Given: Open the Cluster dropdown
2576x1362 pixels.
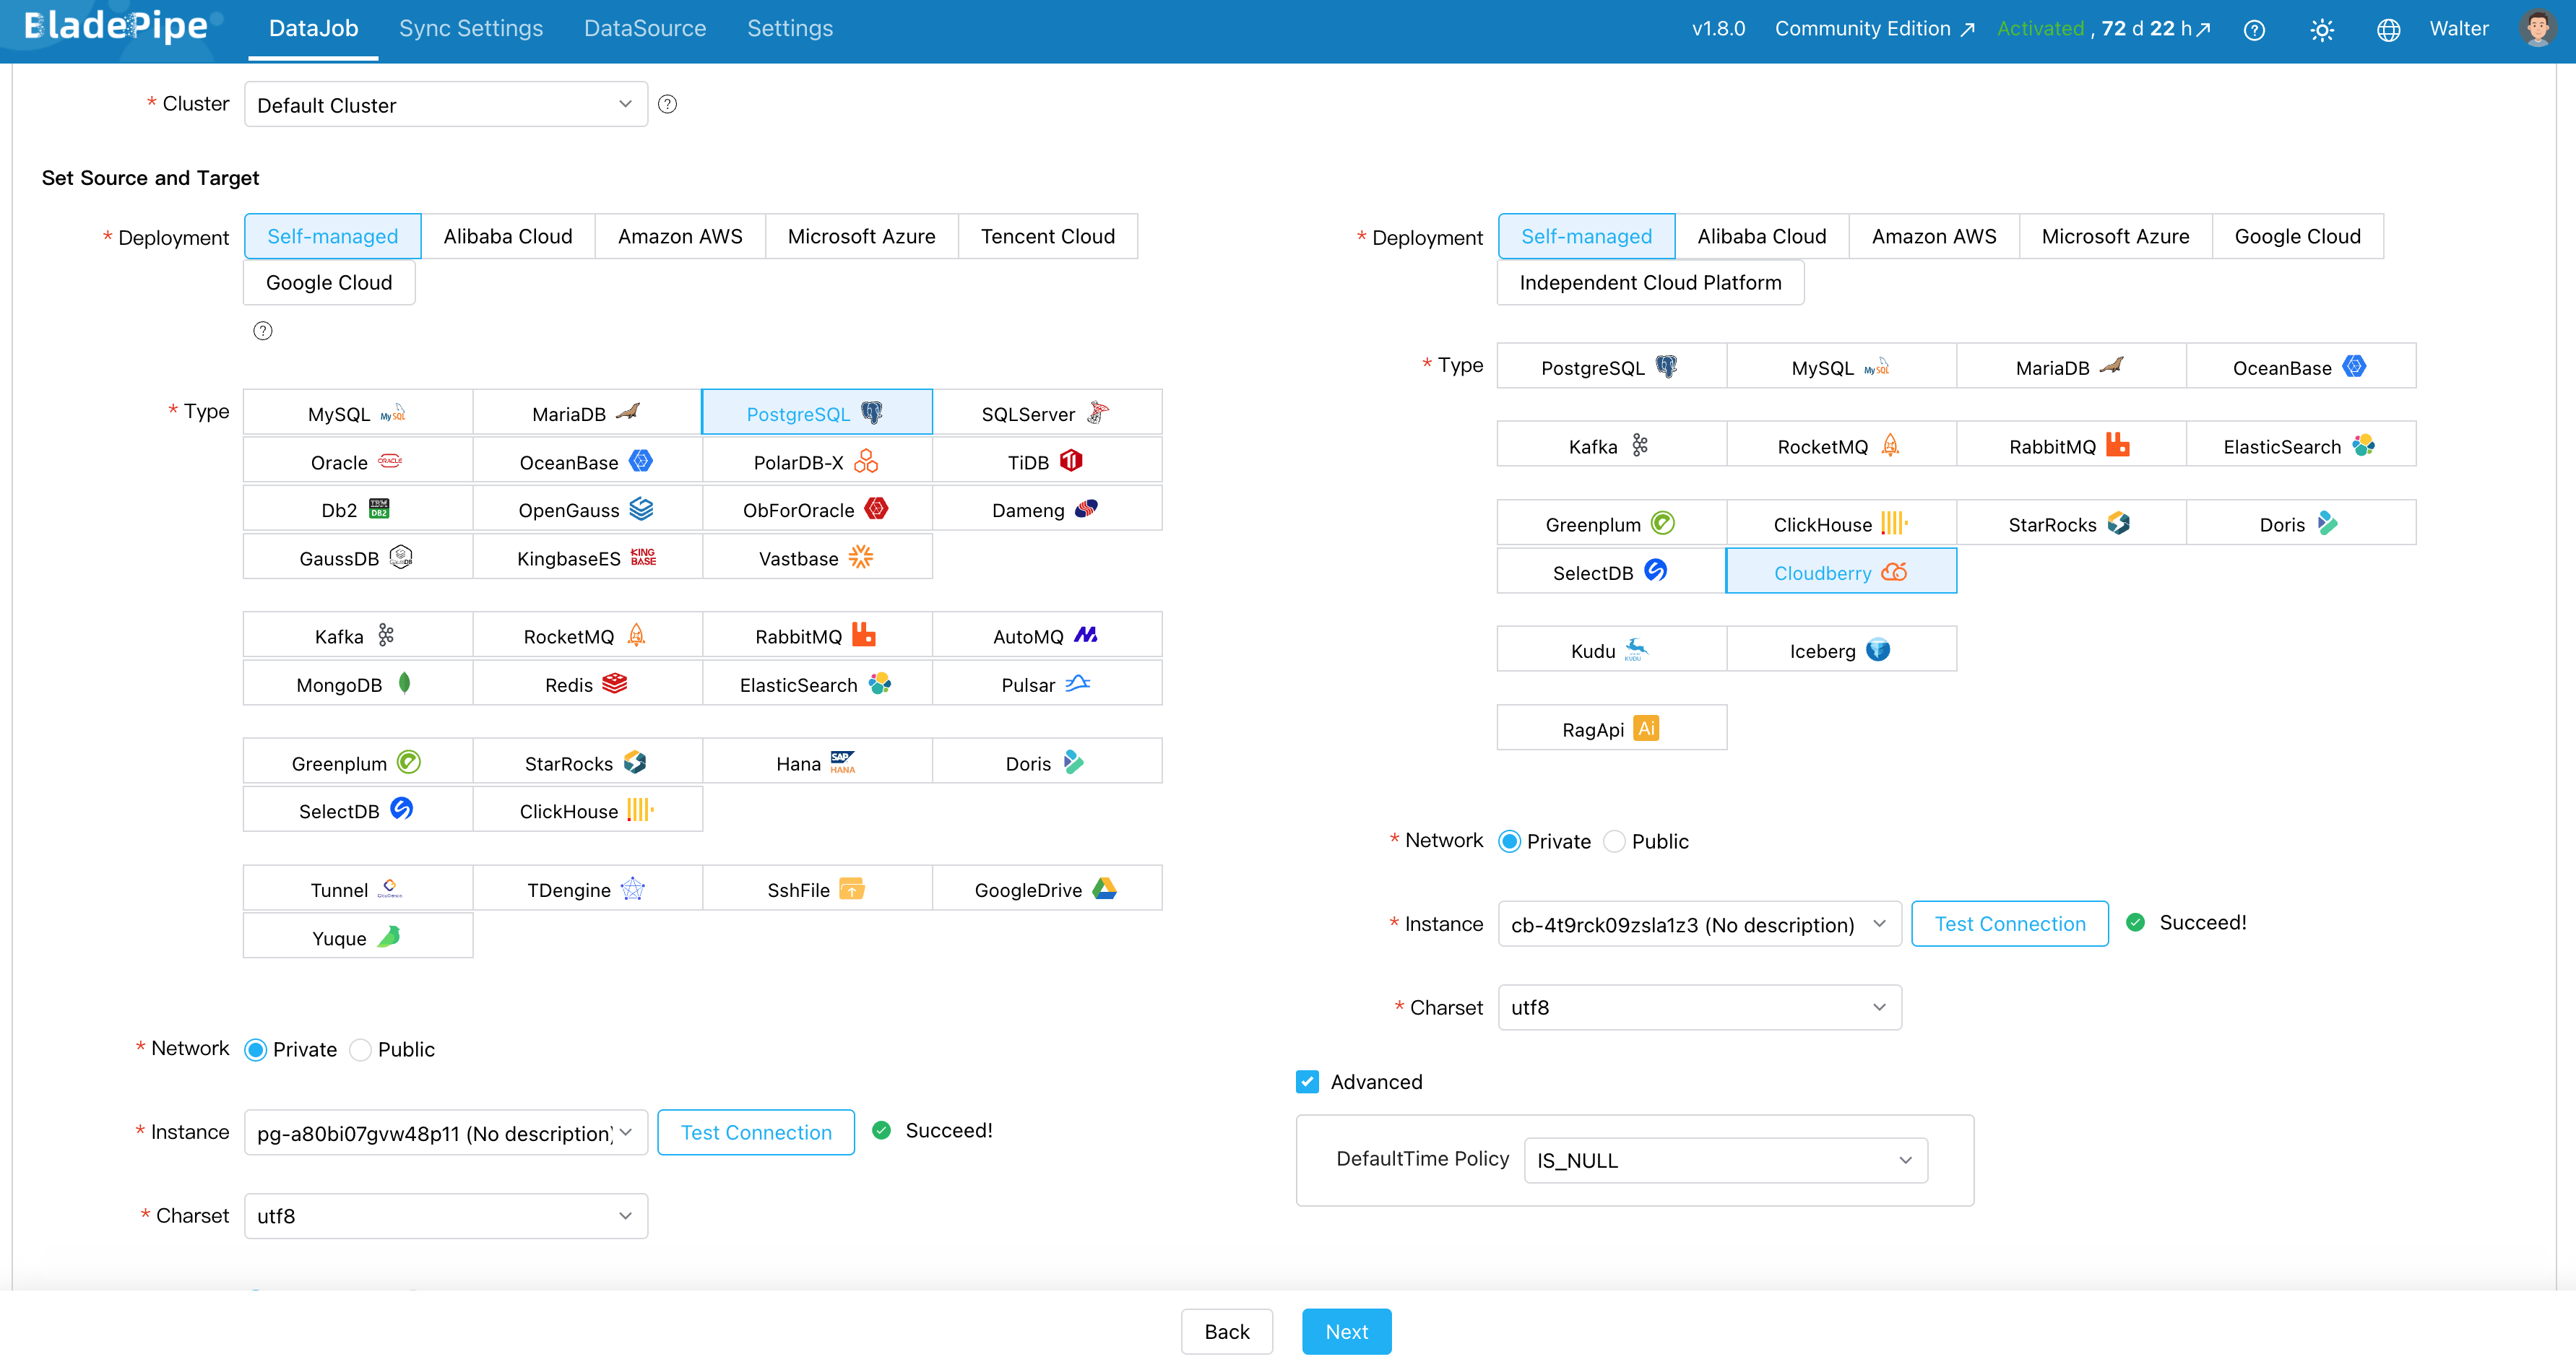Looking at the screenshot, I should pyautogui.click(x=446, y=104).
